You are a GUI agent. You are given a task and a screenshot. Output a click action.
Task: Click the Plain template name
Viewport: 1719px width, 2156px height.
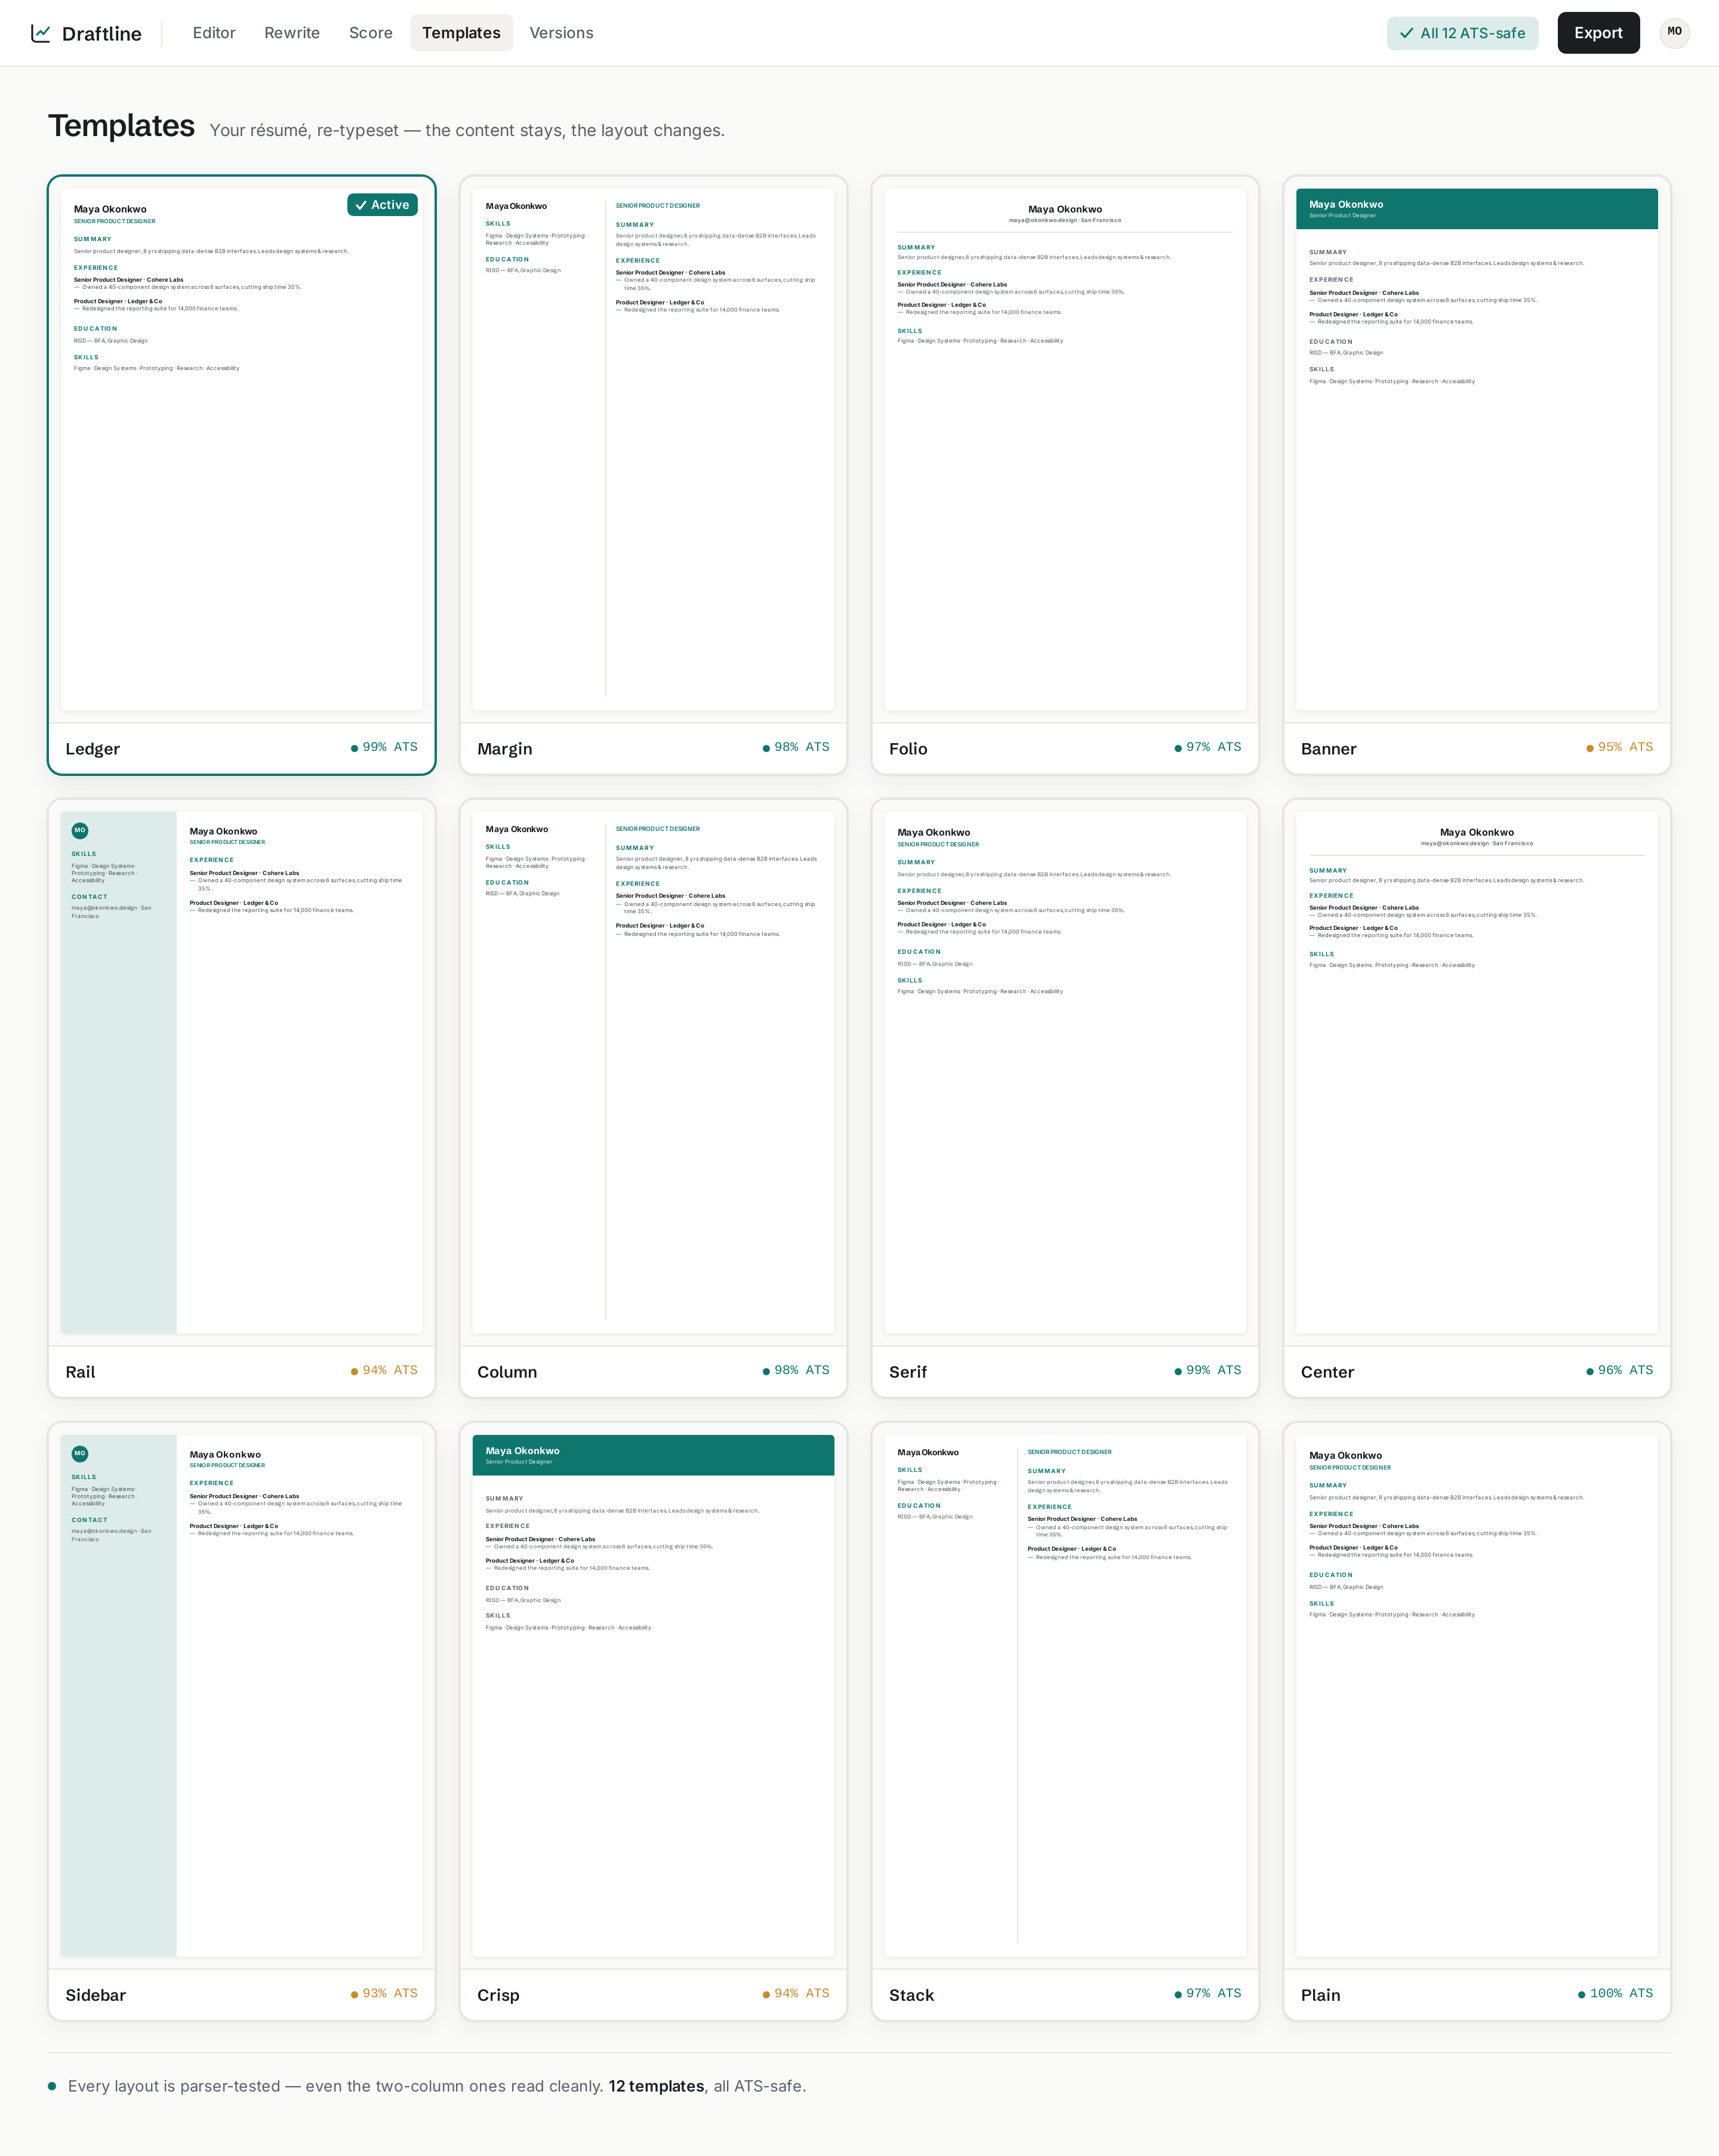coord(1321,1995)
